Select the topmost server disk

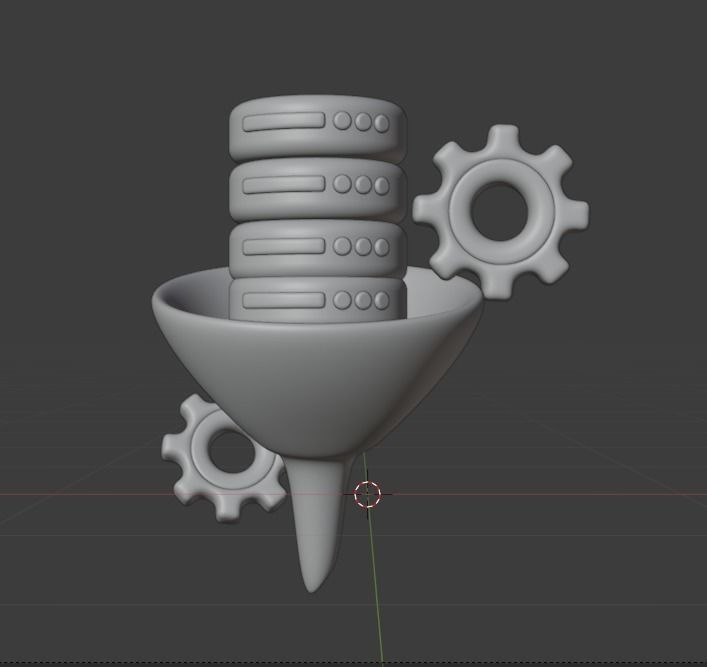pyautogui.click(x=317, y=127)
